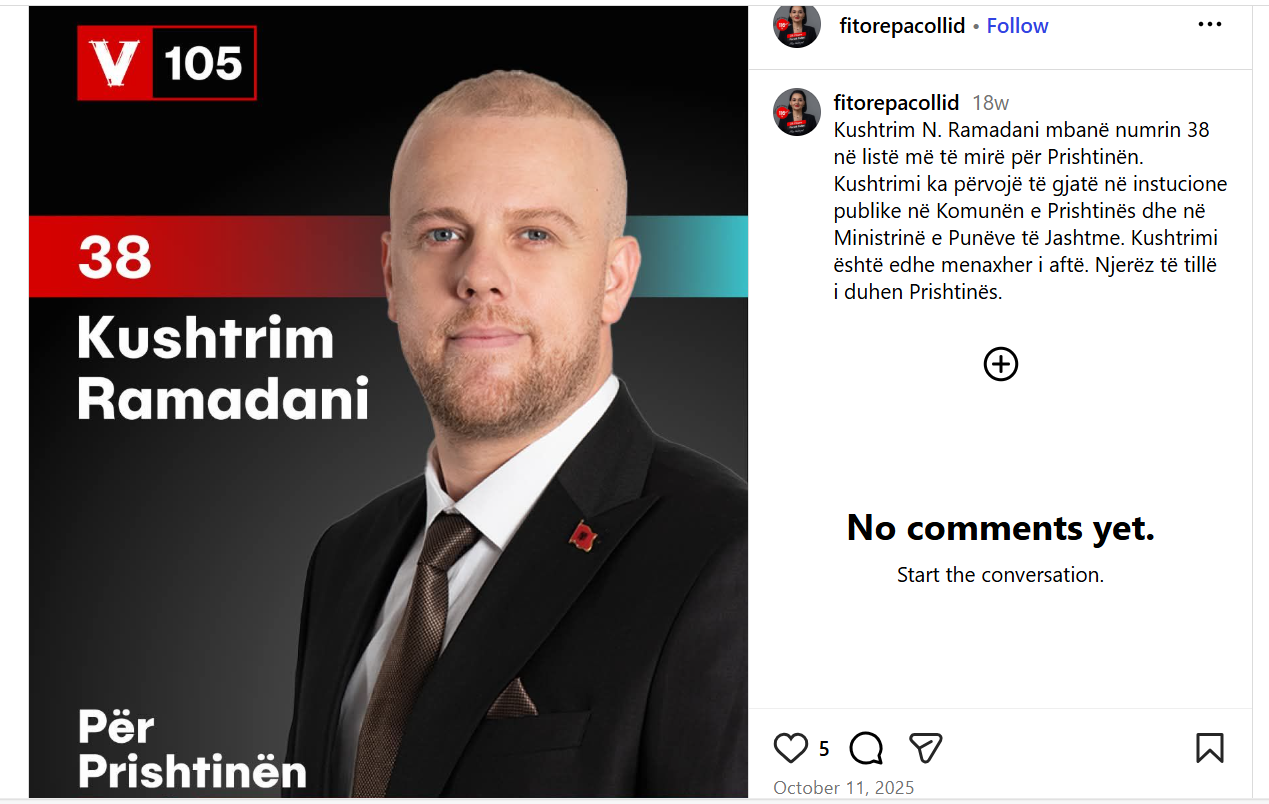Share the post via paper plane icon
This screenshot has width=1269, height=804.
[926, 748]
